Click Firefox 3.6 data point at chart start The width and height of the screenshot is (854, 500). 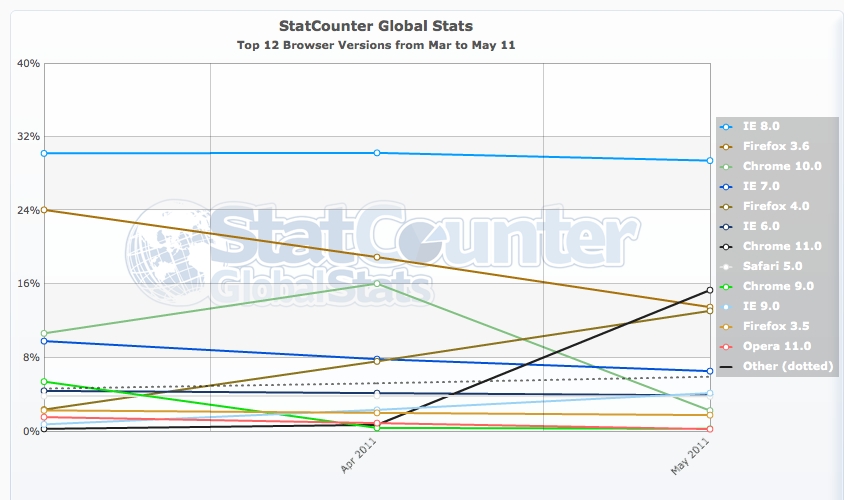pos(44,210)
